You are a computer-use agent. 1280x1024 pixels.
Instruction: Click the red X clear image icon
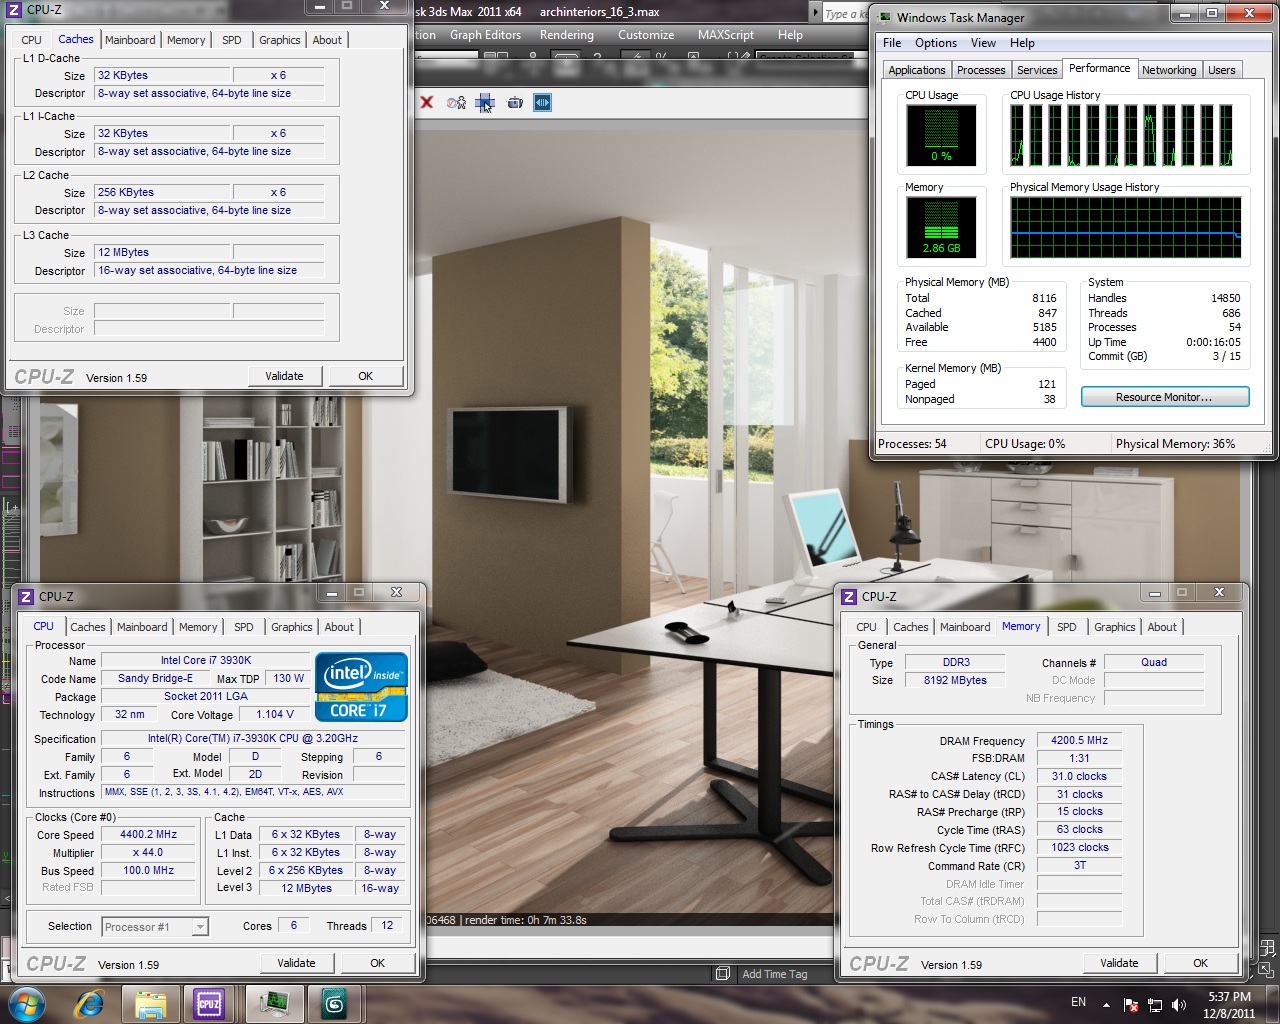[427, 102]
